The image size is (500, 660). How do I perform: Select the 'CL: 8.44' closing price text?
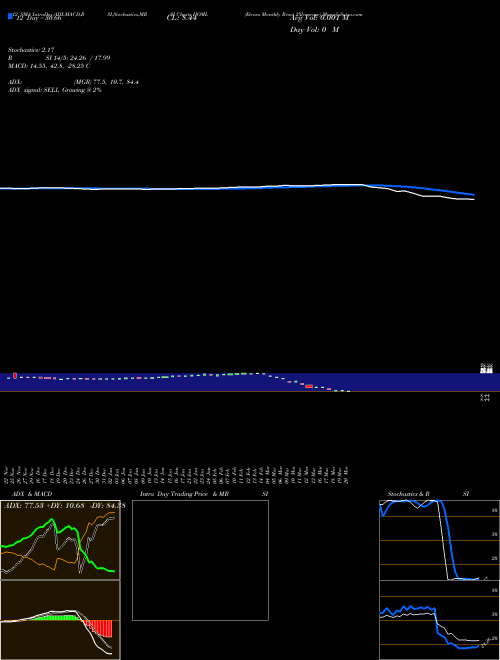182,18
